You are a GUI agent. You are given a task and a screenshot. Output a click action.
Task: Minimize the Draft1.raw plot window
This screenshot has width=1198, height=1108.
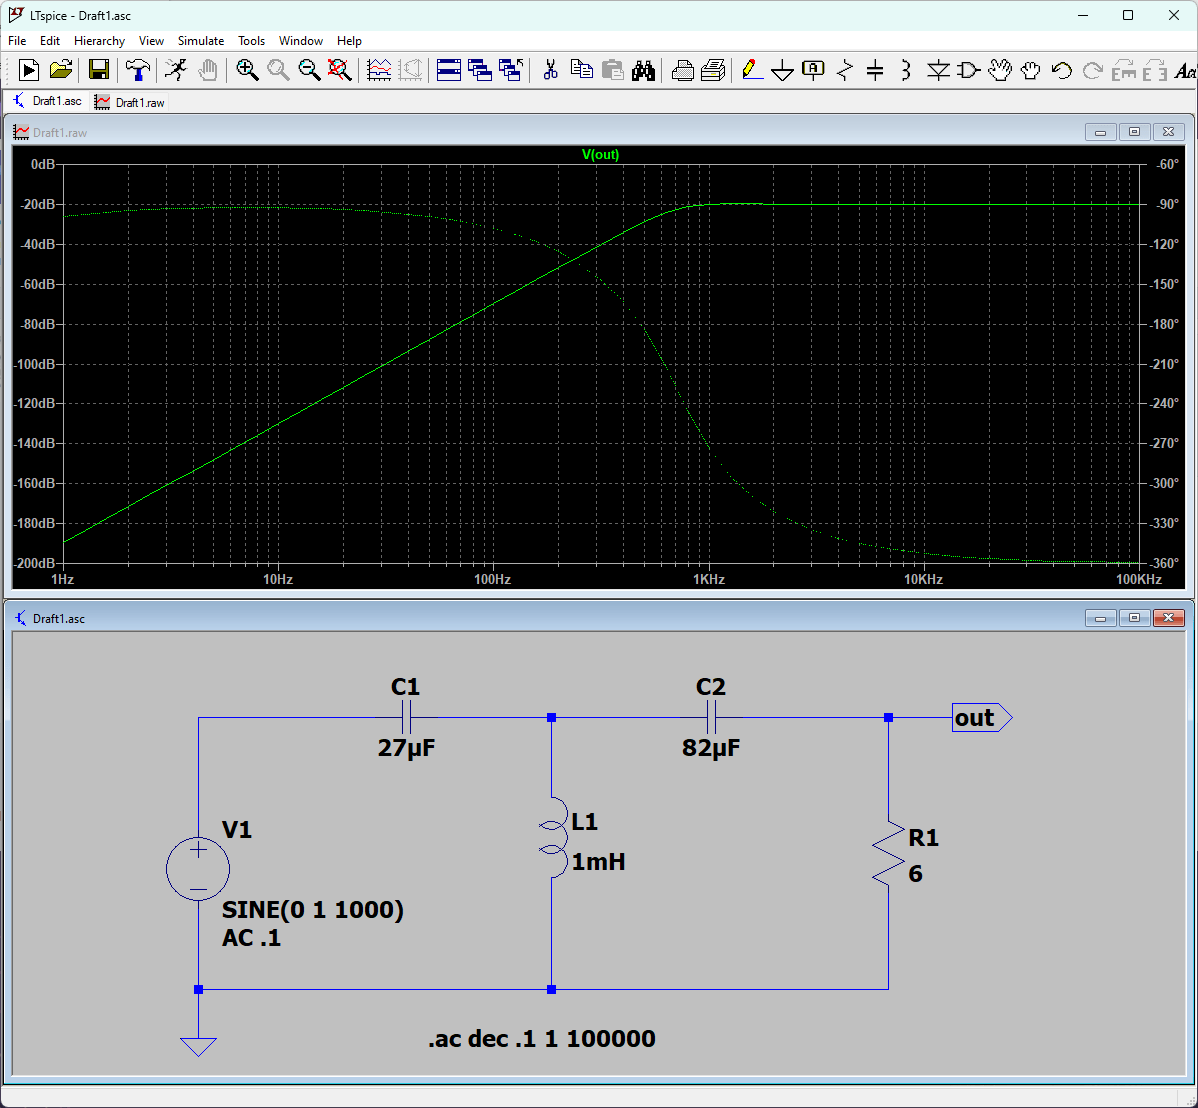[1100, 132]
